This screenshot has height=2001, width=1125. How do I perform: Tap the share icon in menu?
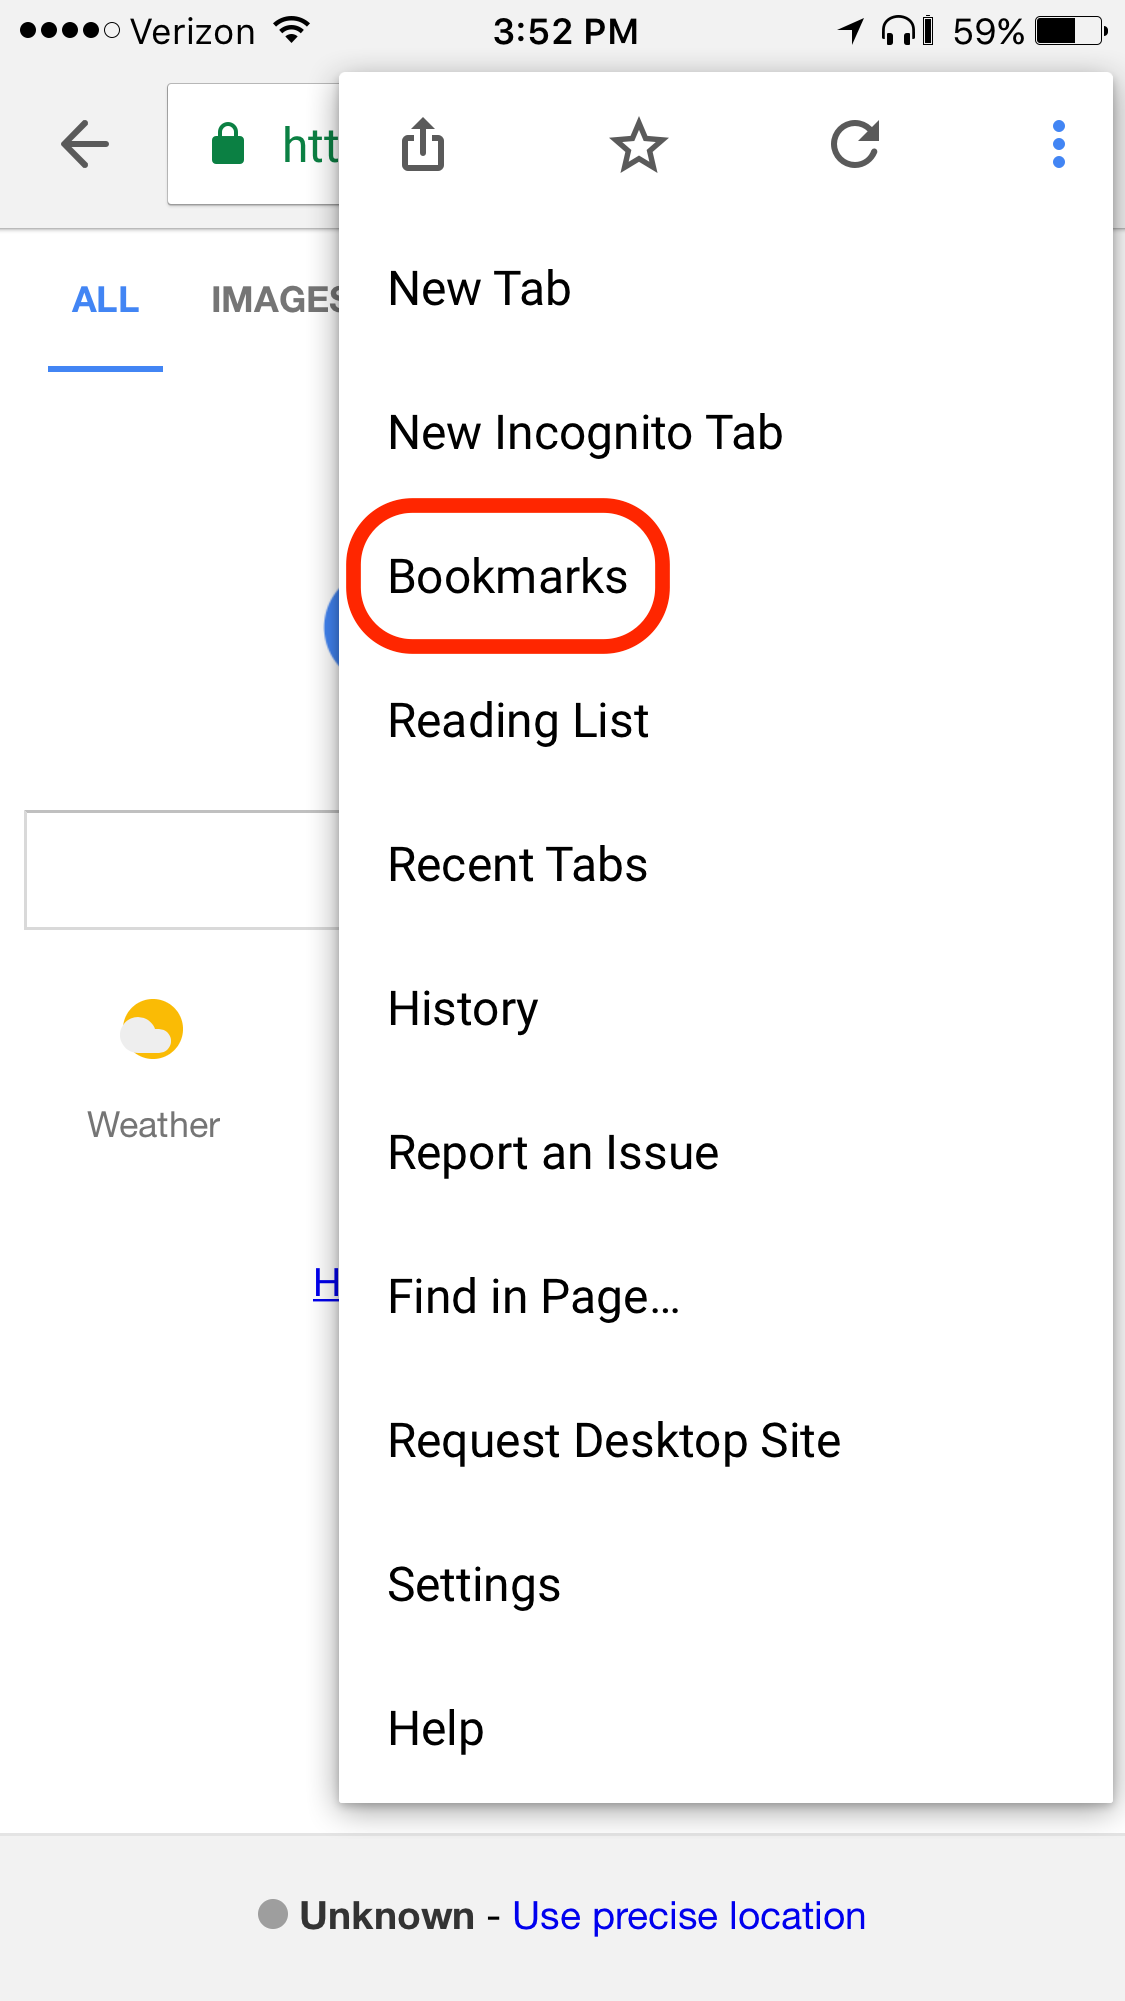coord(423,145)
